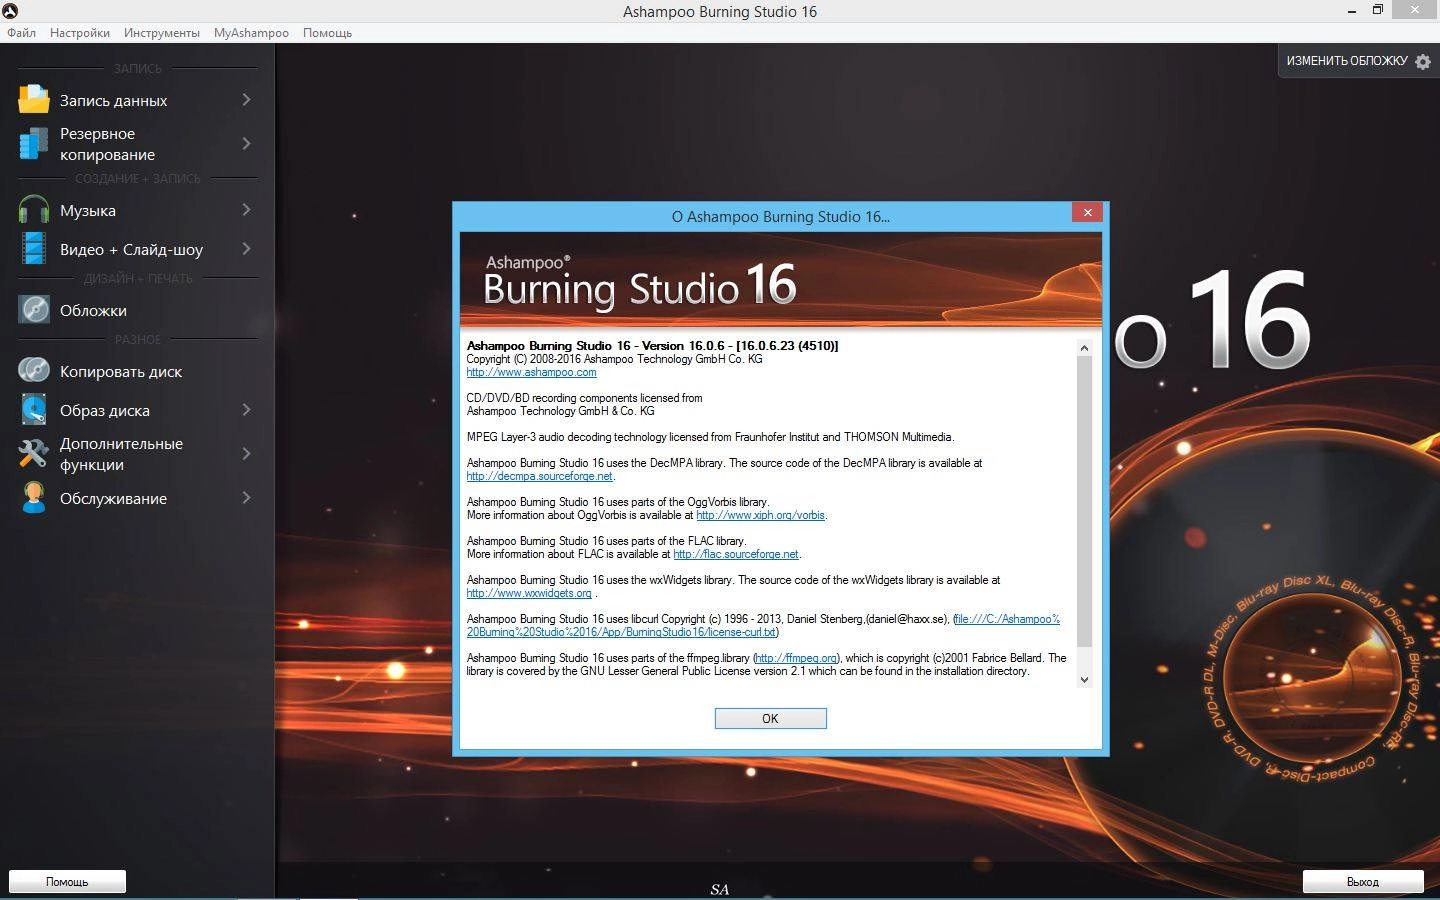Open the Инструменты menu
This screenshot has height=900, width=1440.
(162, 33)
